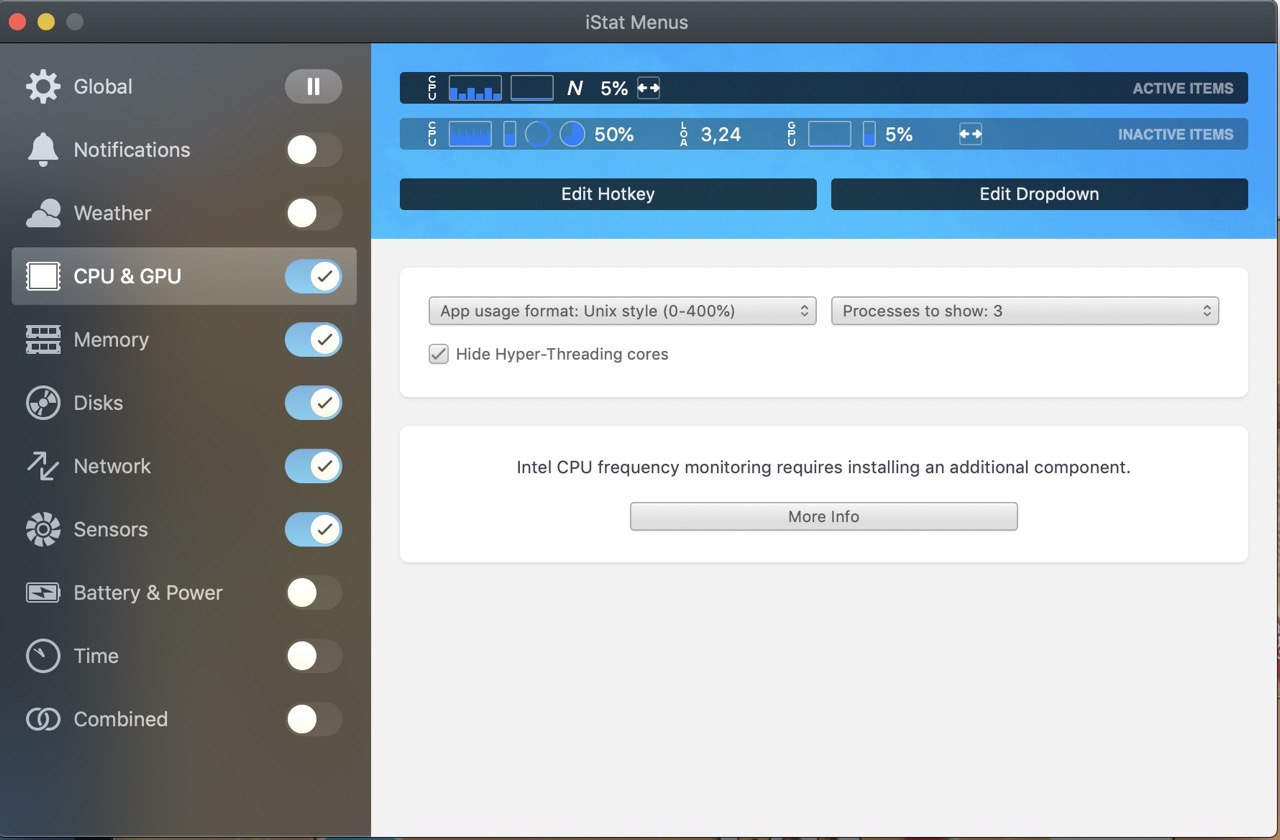This screenshot has height=840, width=1280.
Task: Enable the Notifications switch
Action: 313,150
